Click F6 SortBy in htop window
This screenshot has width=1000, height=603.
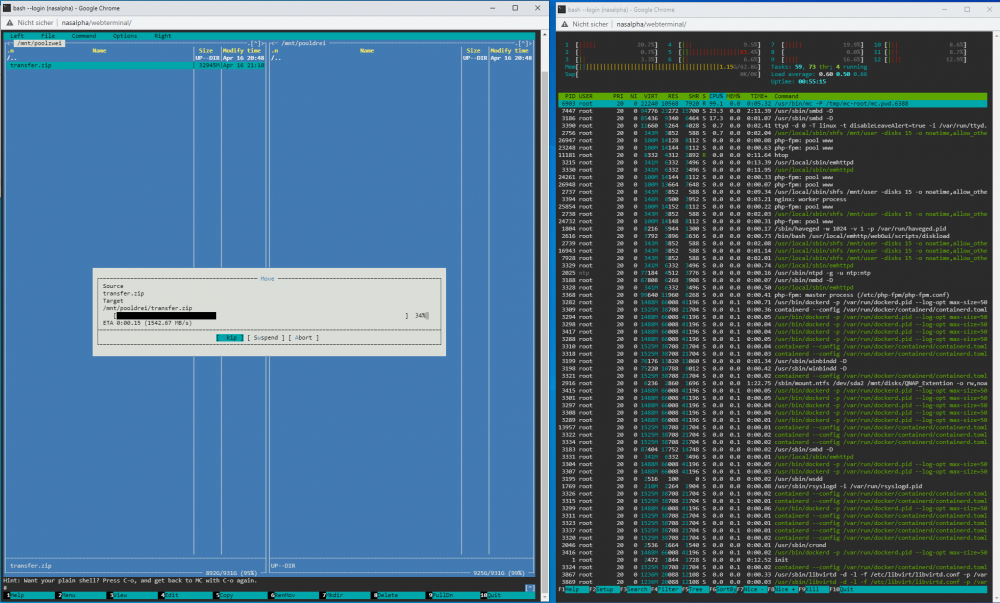(x=723, y=590)
